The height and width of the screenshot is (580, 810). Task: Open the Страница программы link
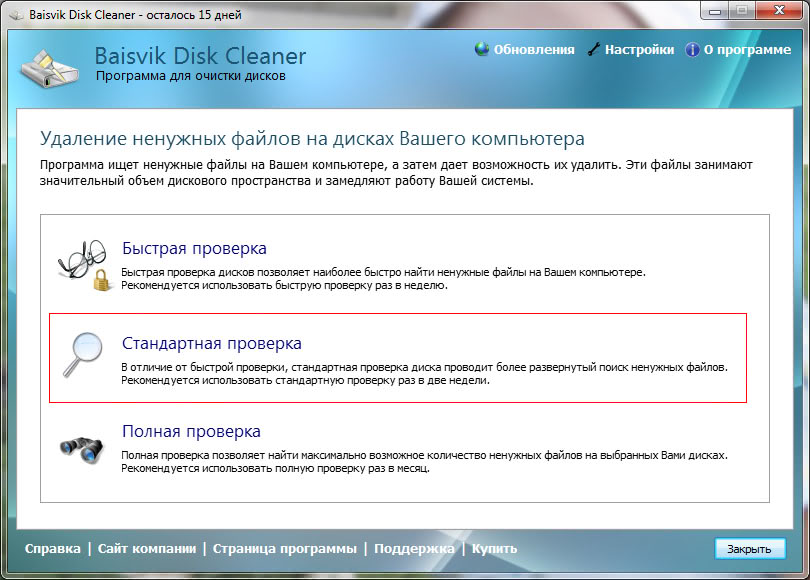[x=285, y=548]
